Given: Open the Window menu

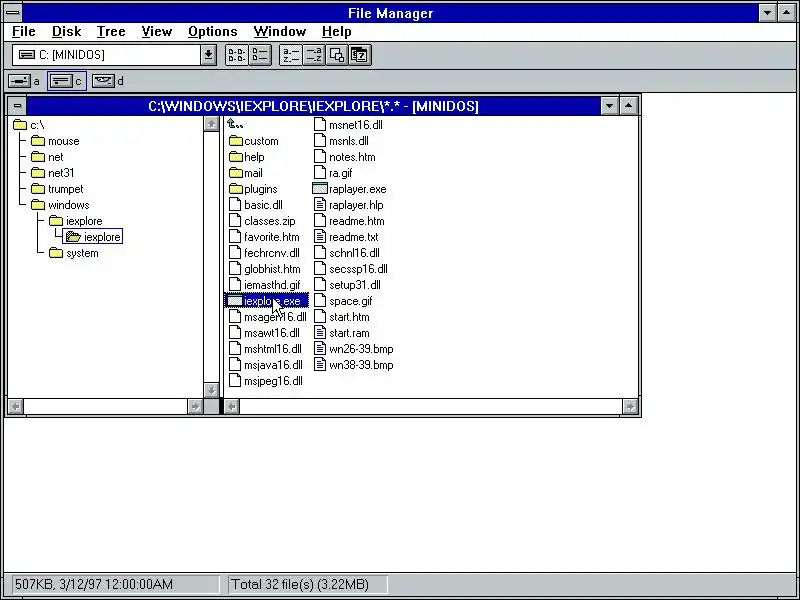Looking at the screenshot, I should pyautogui.click(x=280, y=32).
